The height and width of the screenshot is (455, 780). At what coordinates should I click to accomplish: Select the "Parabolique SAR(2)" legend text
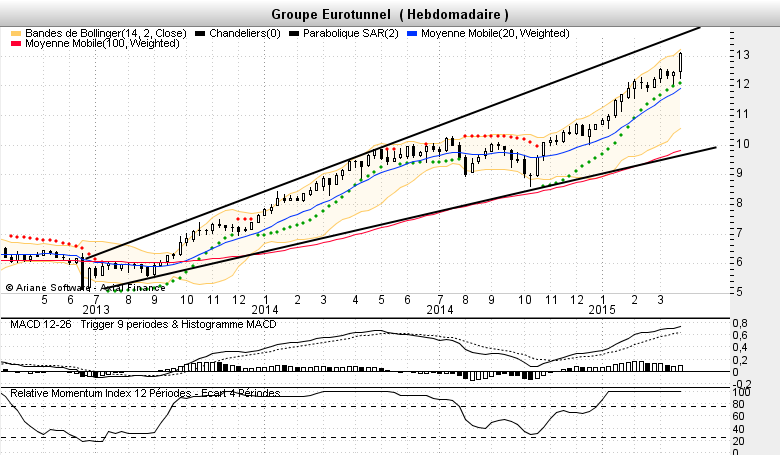click(351, 33)
